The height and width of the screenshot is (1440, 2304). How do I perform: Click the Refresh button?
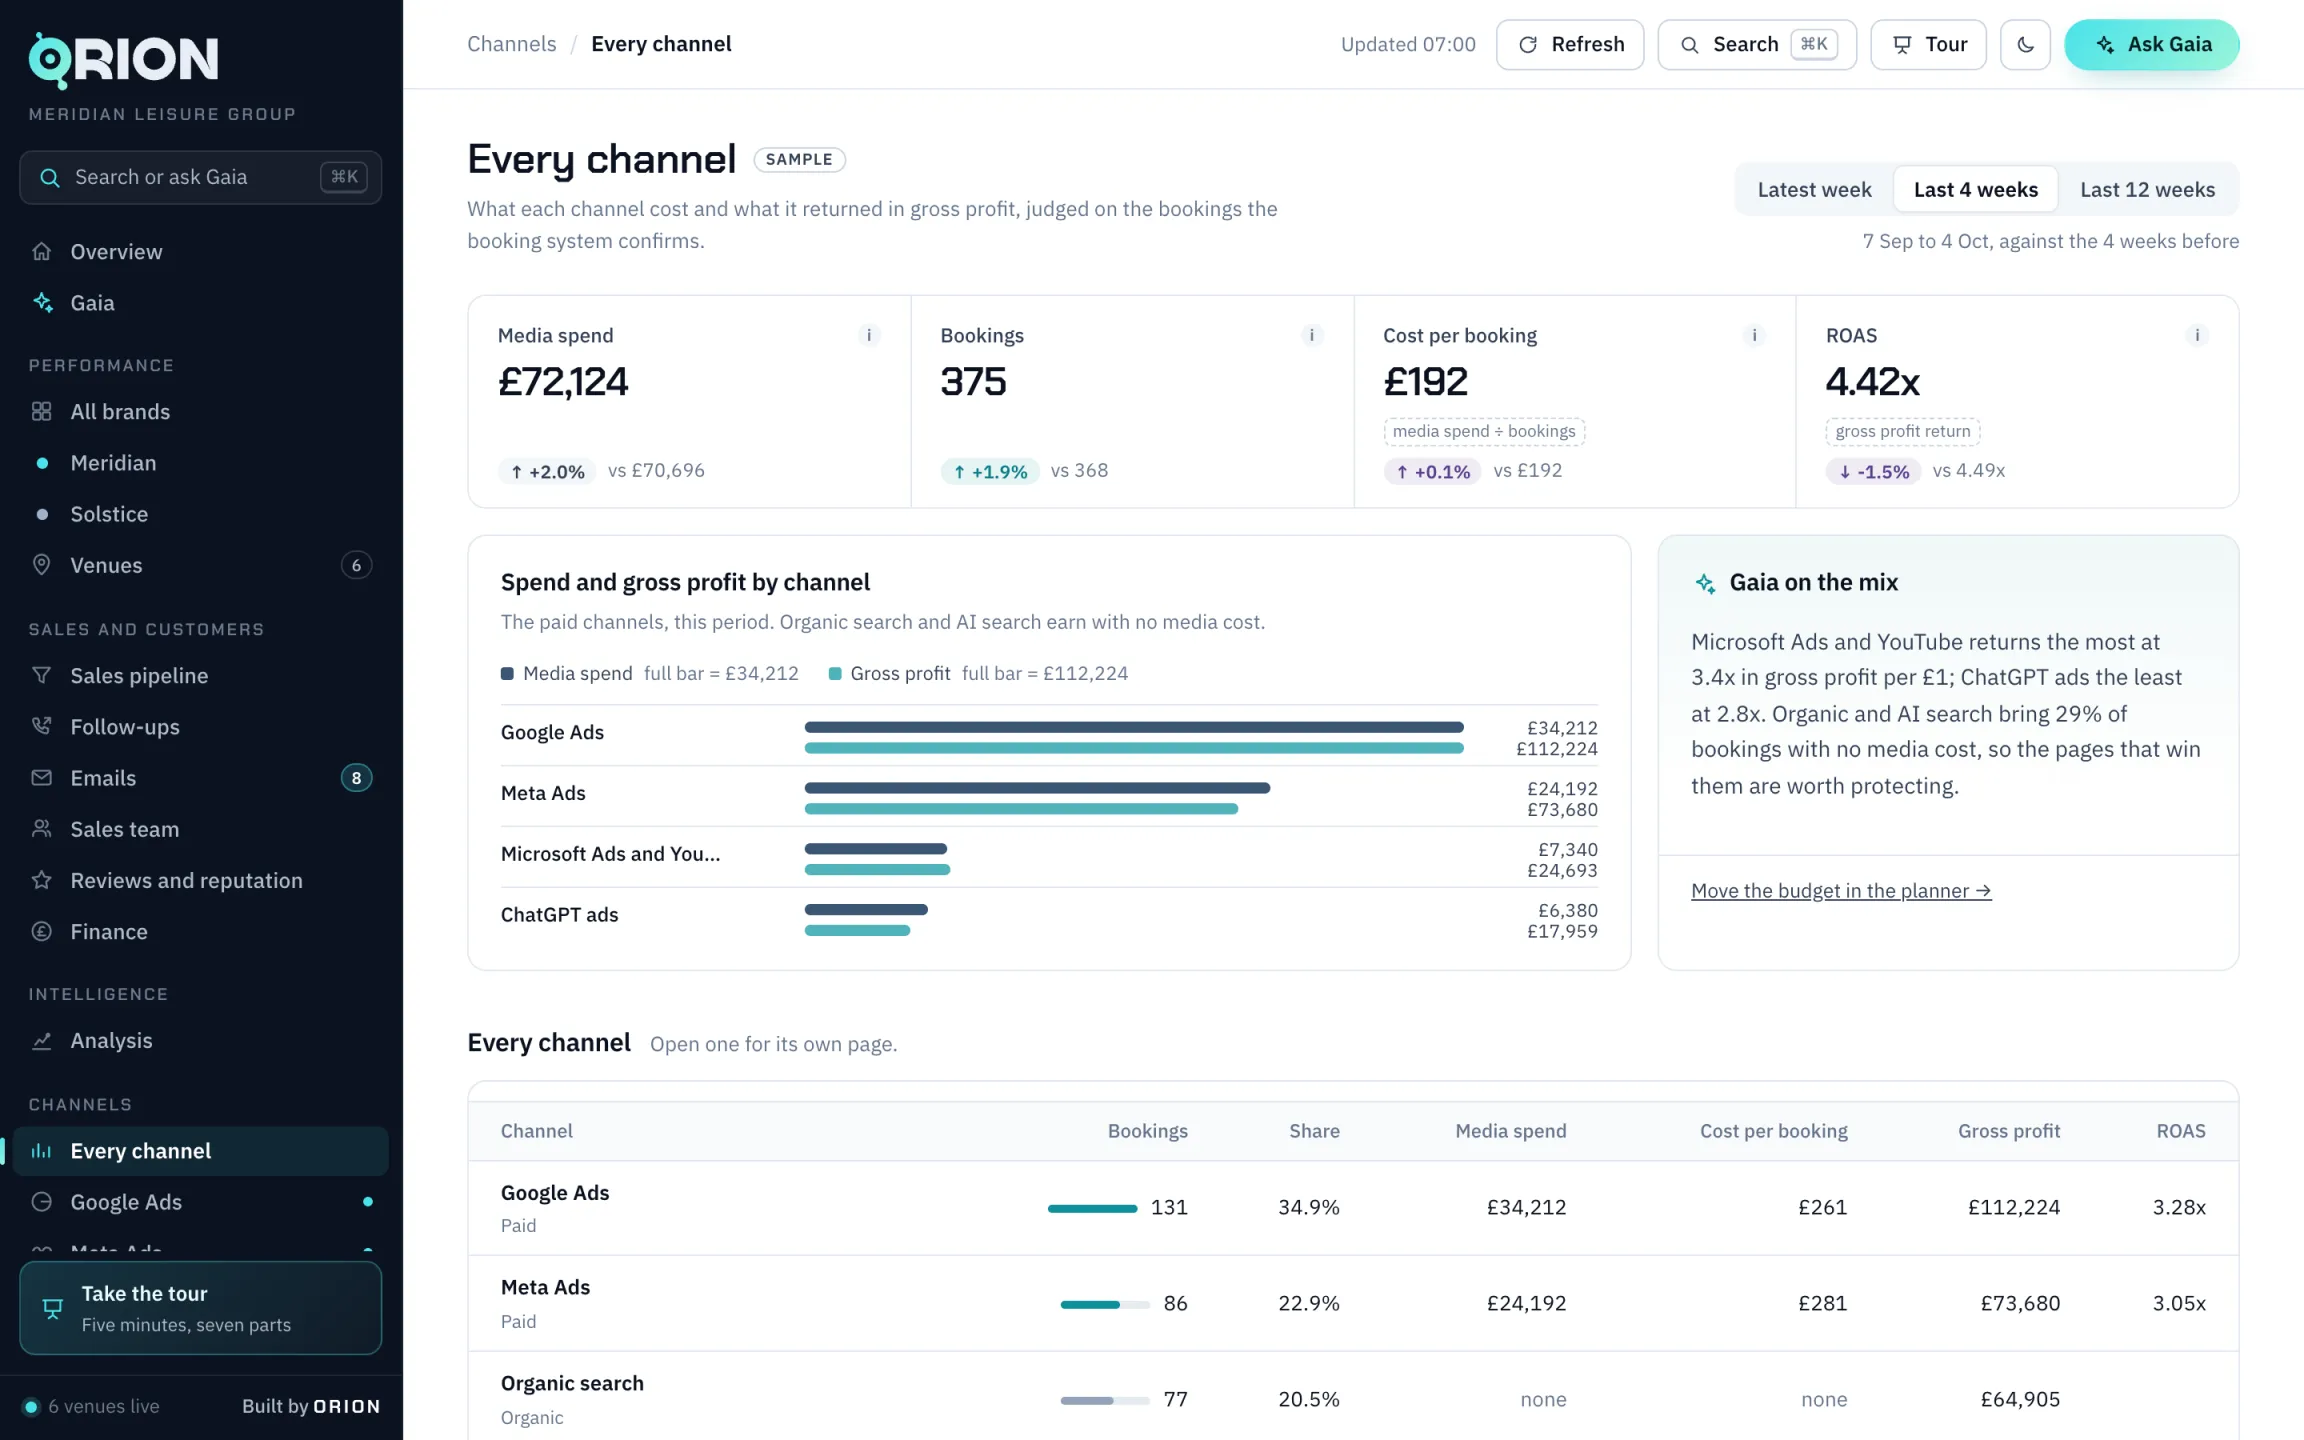(x=1569, y=44)
